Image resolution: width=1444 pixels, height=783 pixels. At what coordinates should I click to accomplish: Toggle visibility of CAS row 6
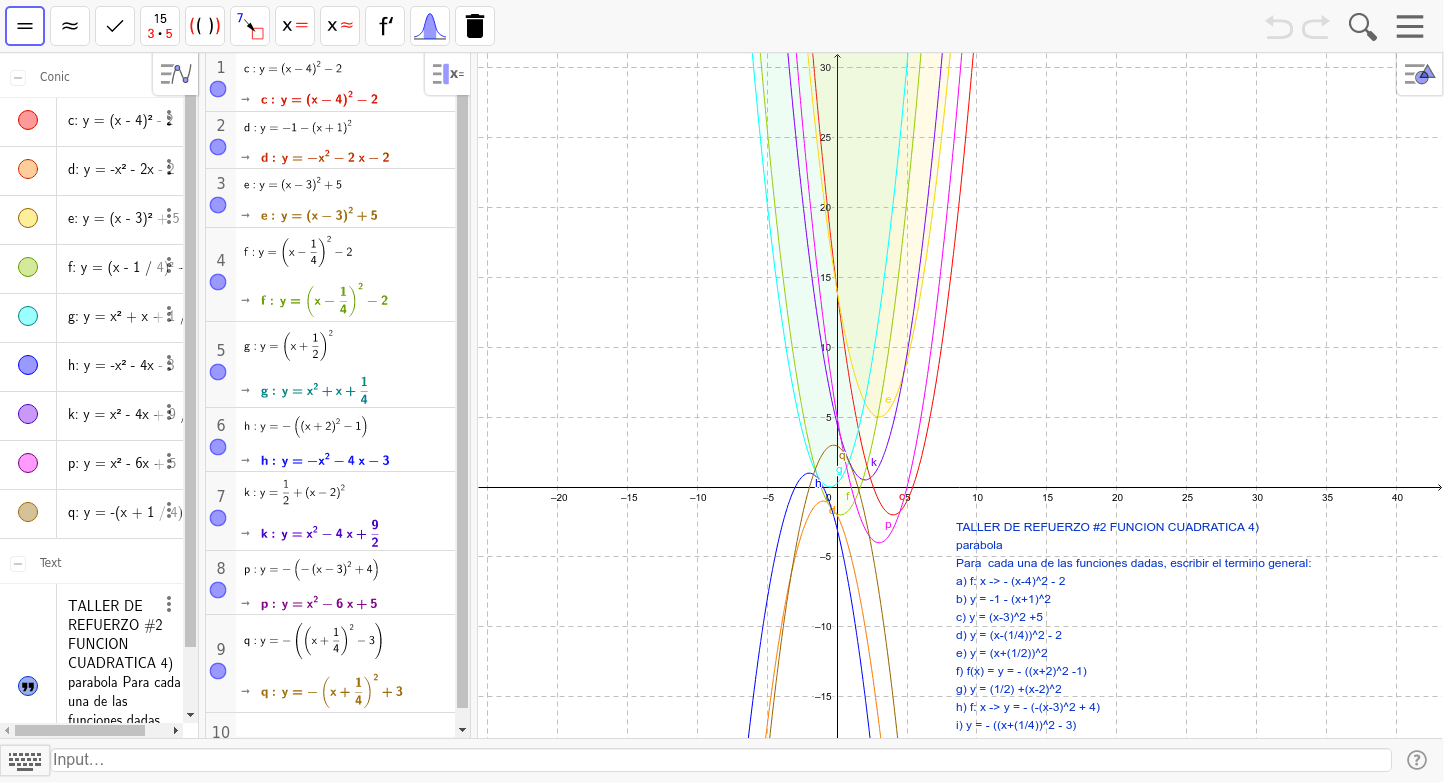click(x=218, y=447)
